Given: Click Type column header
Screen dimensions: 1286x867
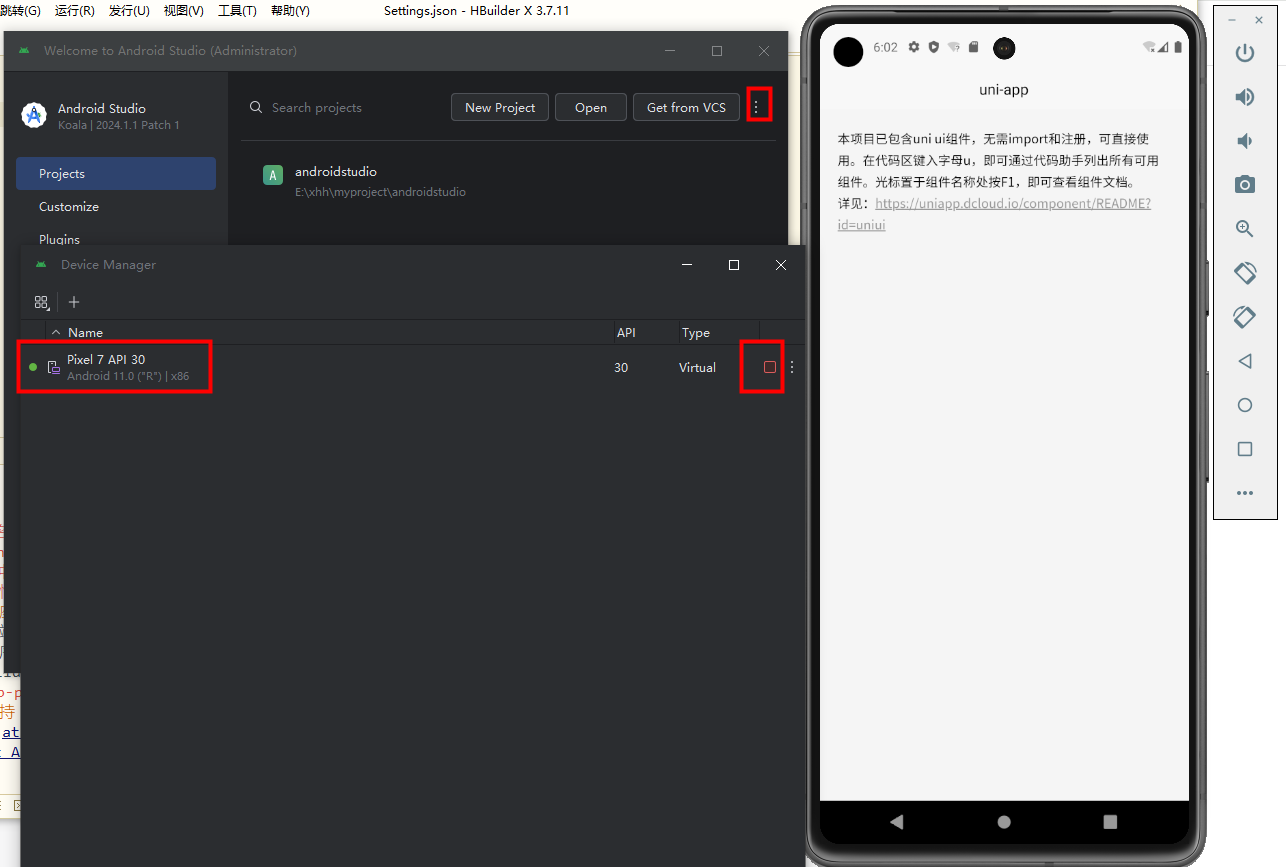Looking at the screenshot, I should point(696,332).
